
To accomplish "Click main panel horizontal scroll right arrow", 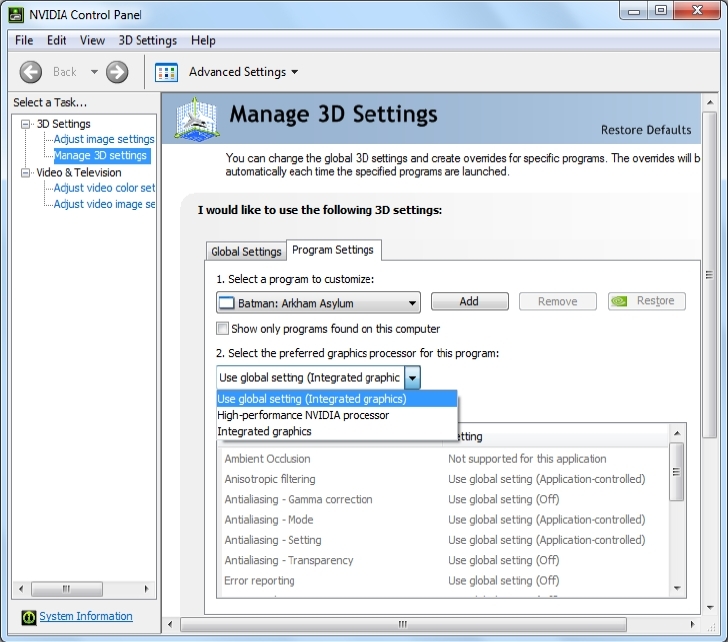I will pos(692,624).
